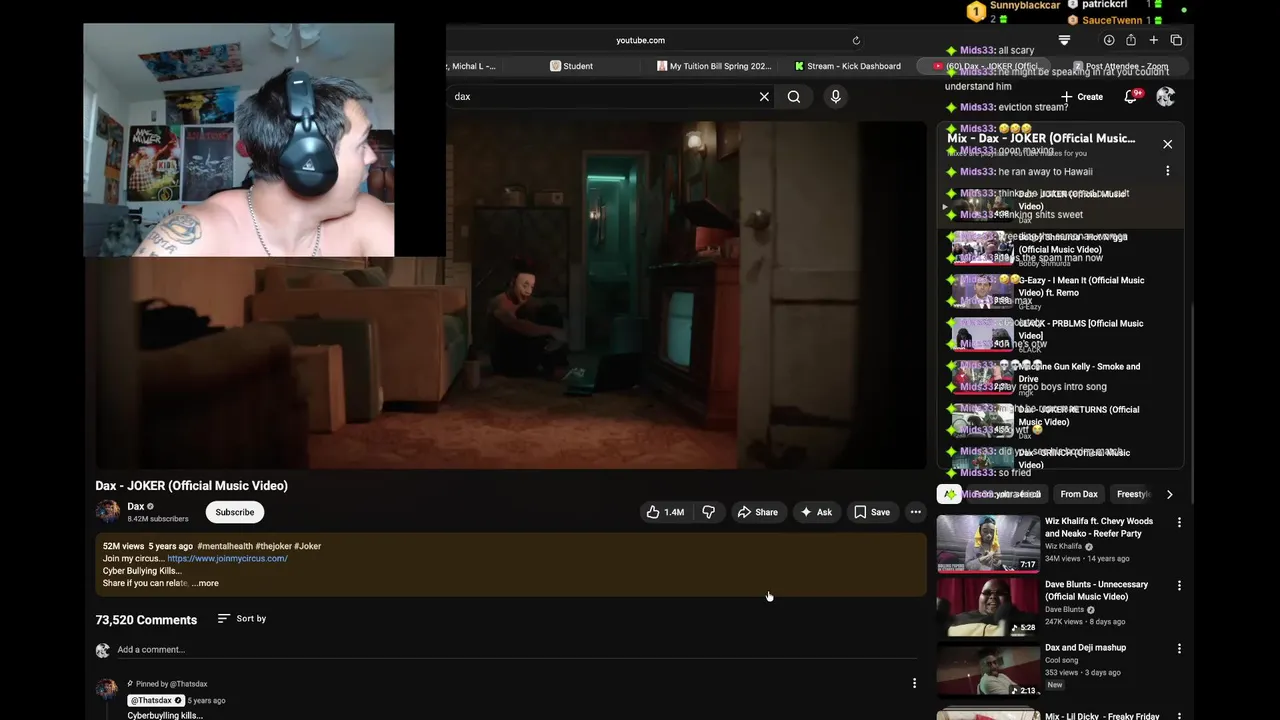Viewport: 1280px width, 720px height.
Task: Select the From Dax filter chip
Action: pos(1079,494)
